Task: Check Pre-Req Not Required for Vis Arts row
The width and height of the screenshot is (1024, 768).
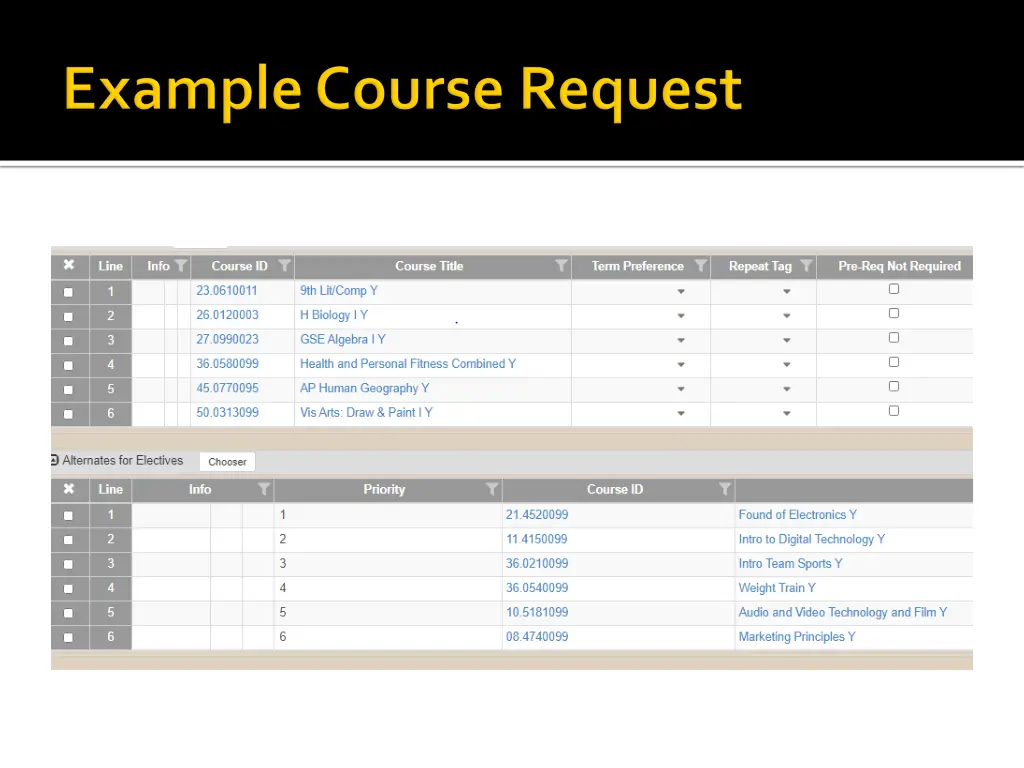Action: click(x=894, y=411)
